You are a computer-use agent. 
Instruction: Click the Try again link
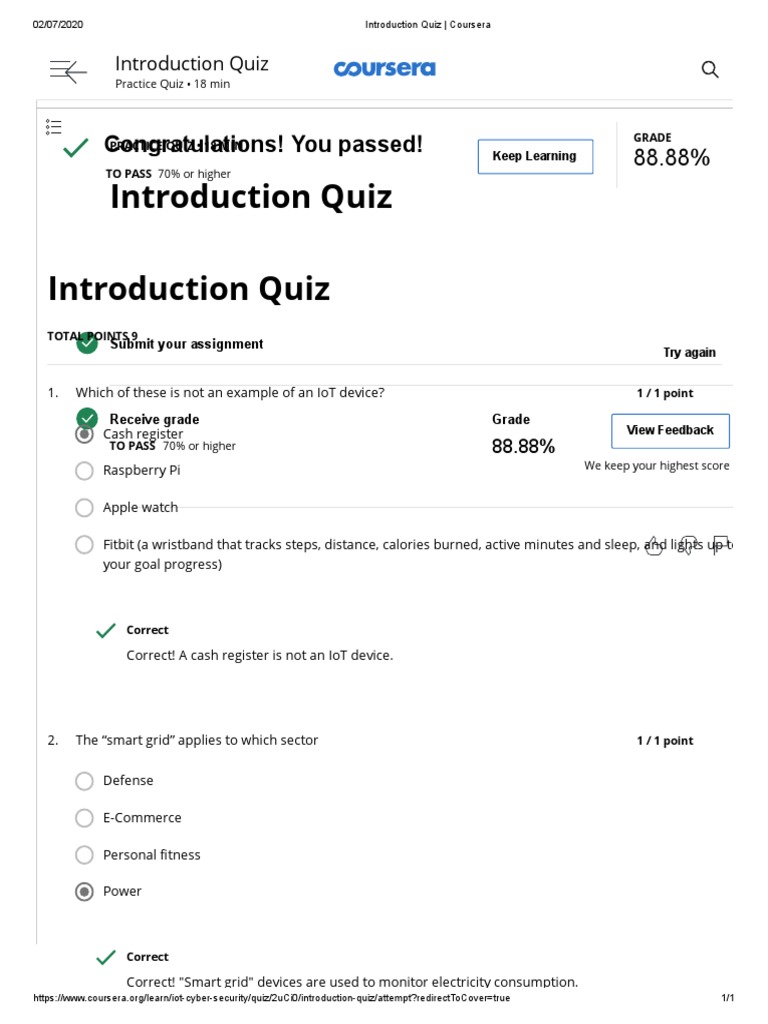(x=689, y=353)
